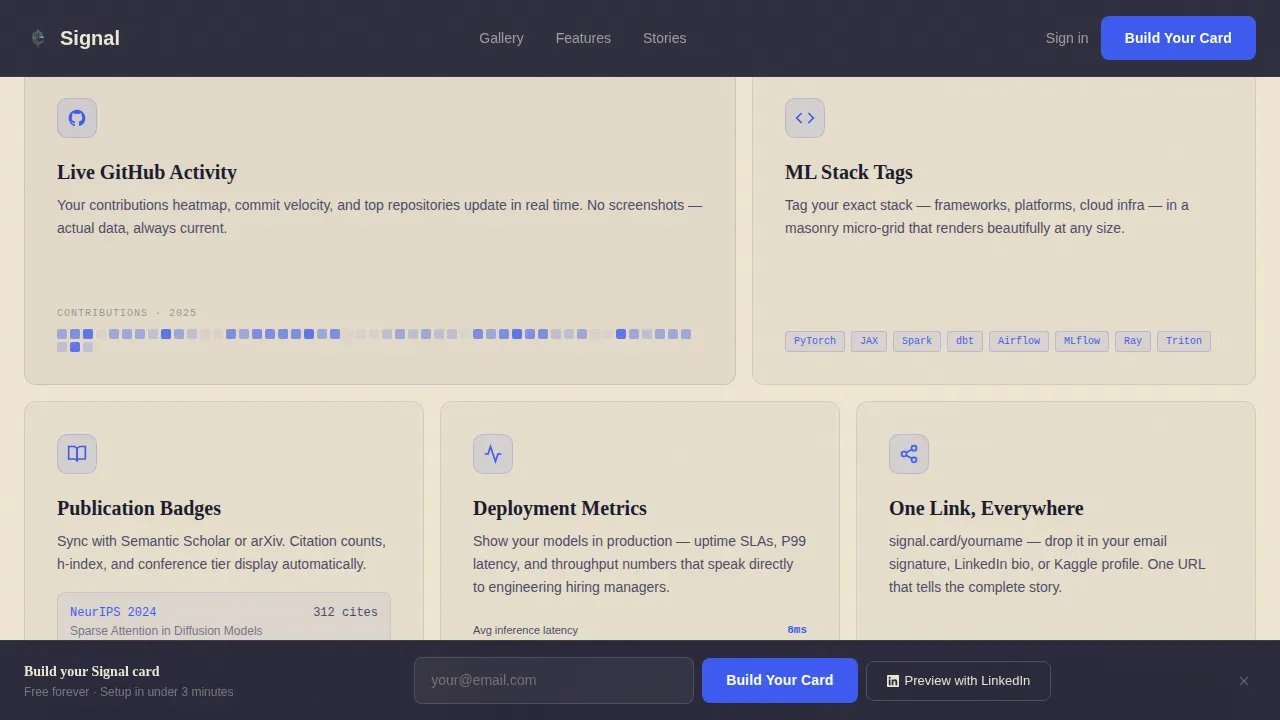Click the CONTRIBUTIONS · 2025 label
Screen dimensions: 1280x720
click(127, 313)
